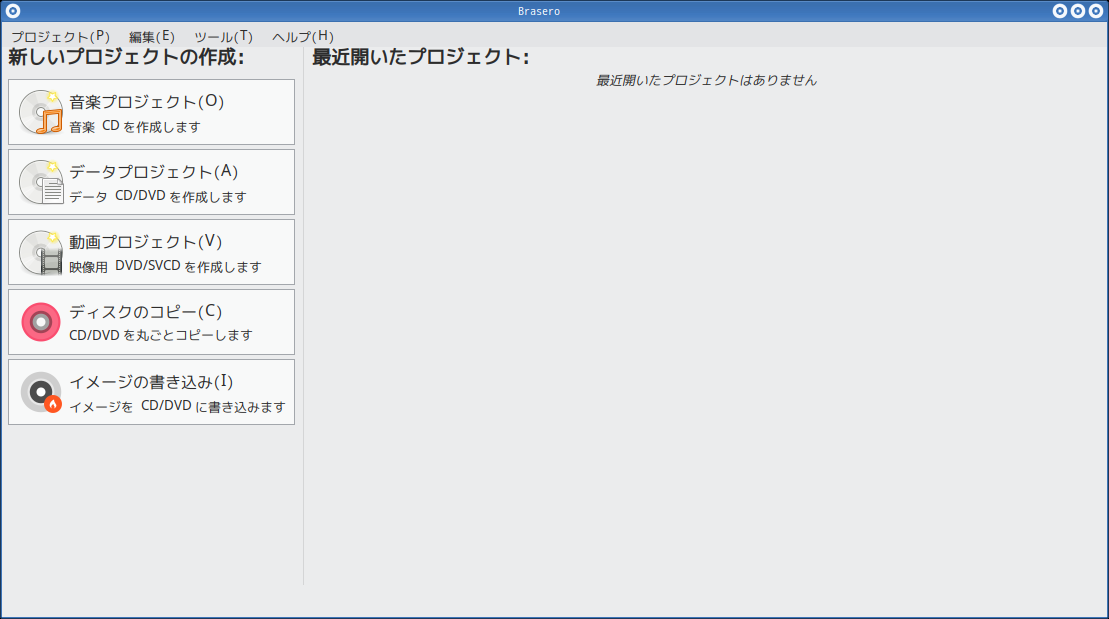Open the ヘルプ(H) menu
Screen dimensions: 1109x619
(x=303, y=36)
